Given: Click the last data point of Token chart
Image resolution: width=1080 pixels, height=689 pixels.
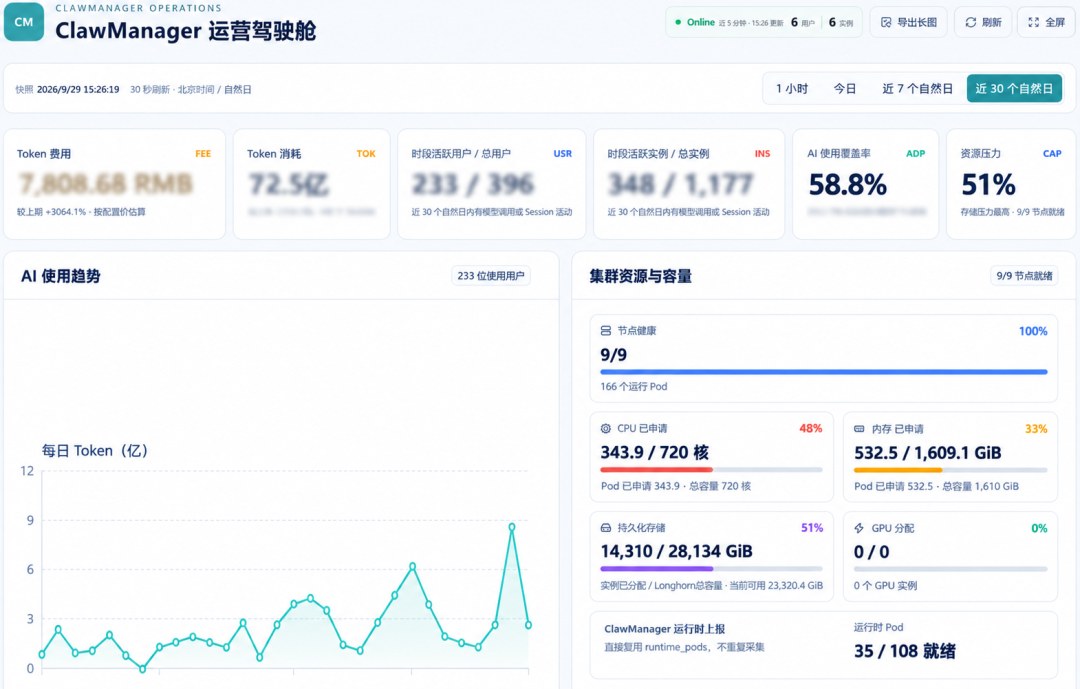Looking at the screenshot, I should (528, 625).
